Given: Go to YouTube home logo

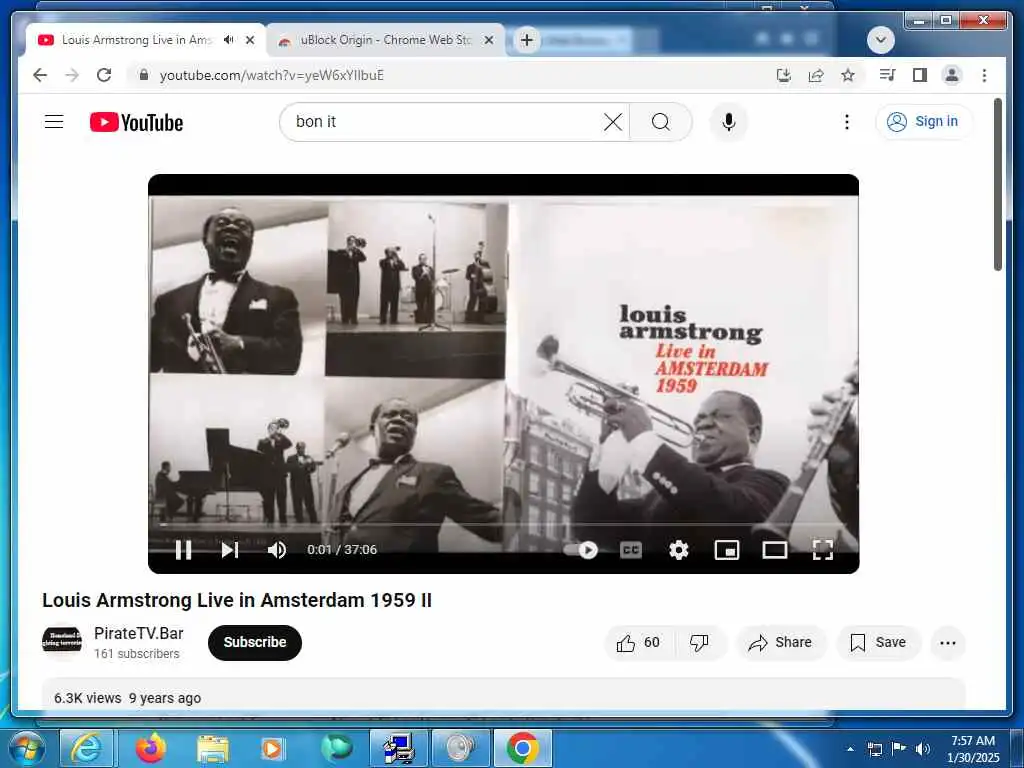Looking at the screenshot, I should [x=136, y=122].
